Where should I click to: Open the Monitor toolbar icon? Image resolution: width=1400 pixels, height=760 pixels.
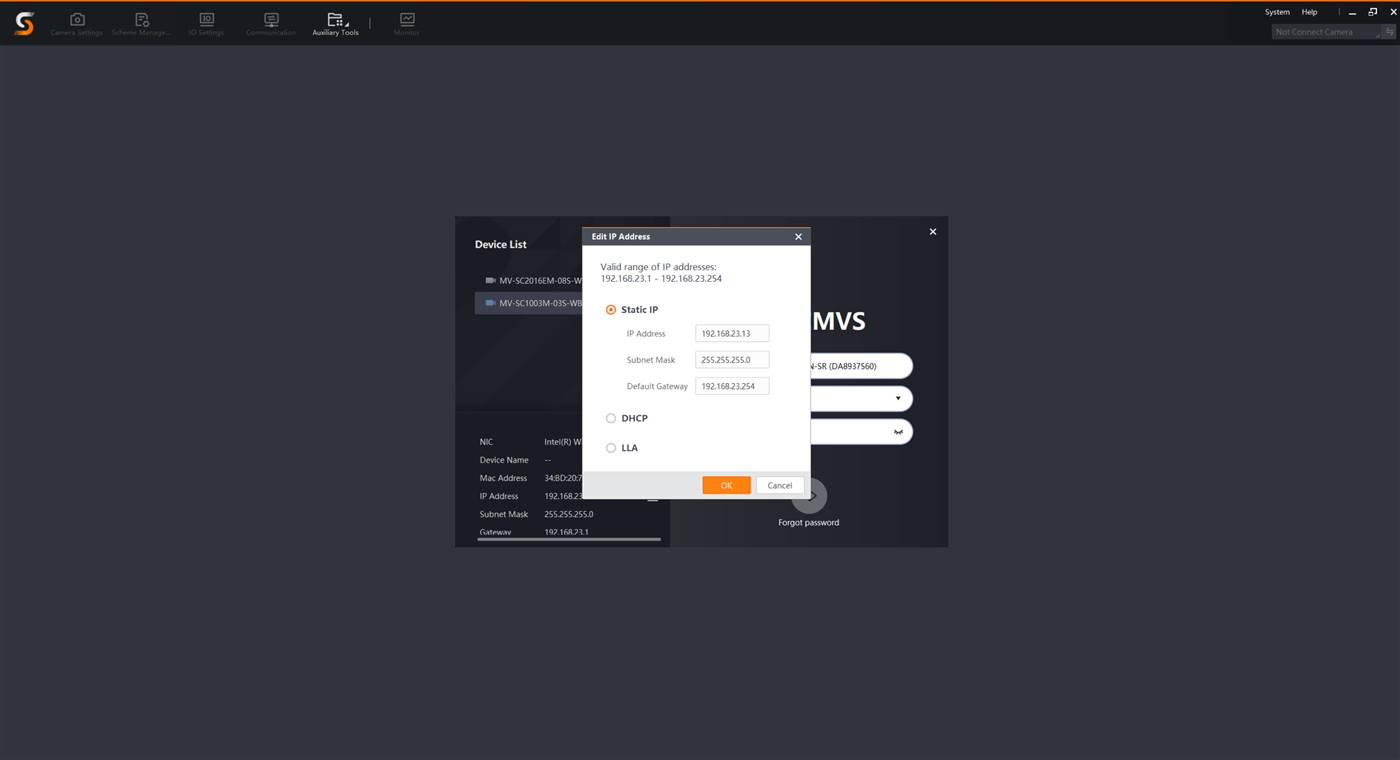click(407, 24)
